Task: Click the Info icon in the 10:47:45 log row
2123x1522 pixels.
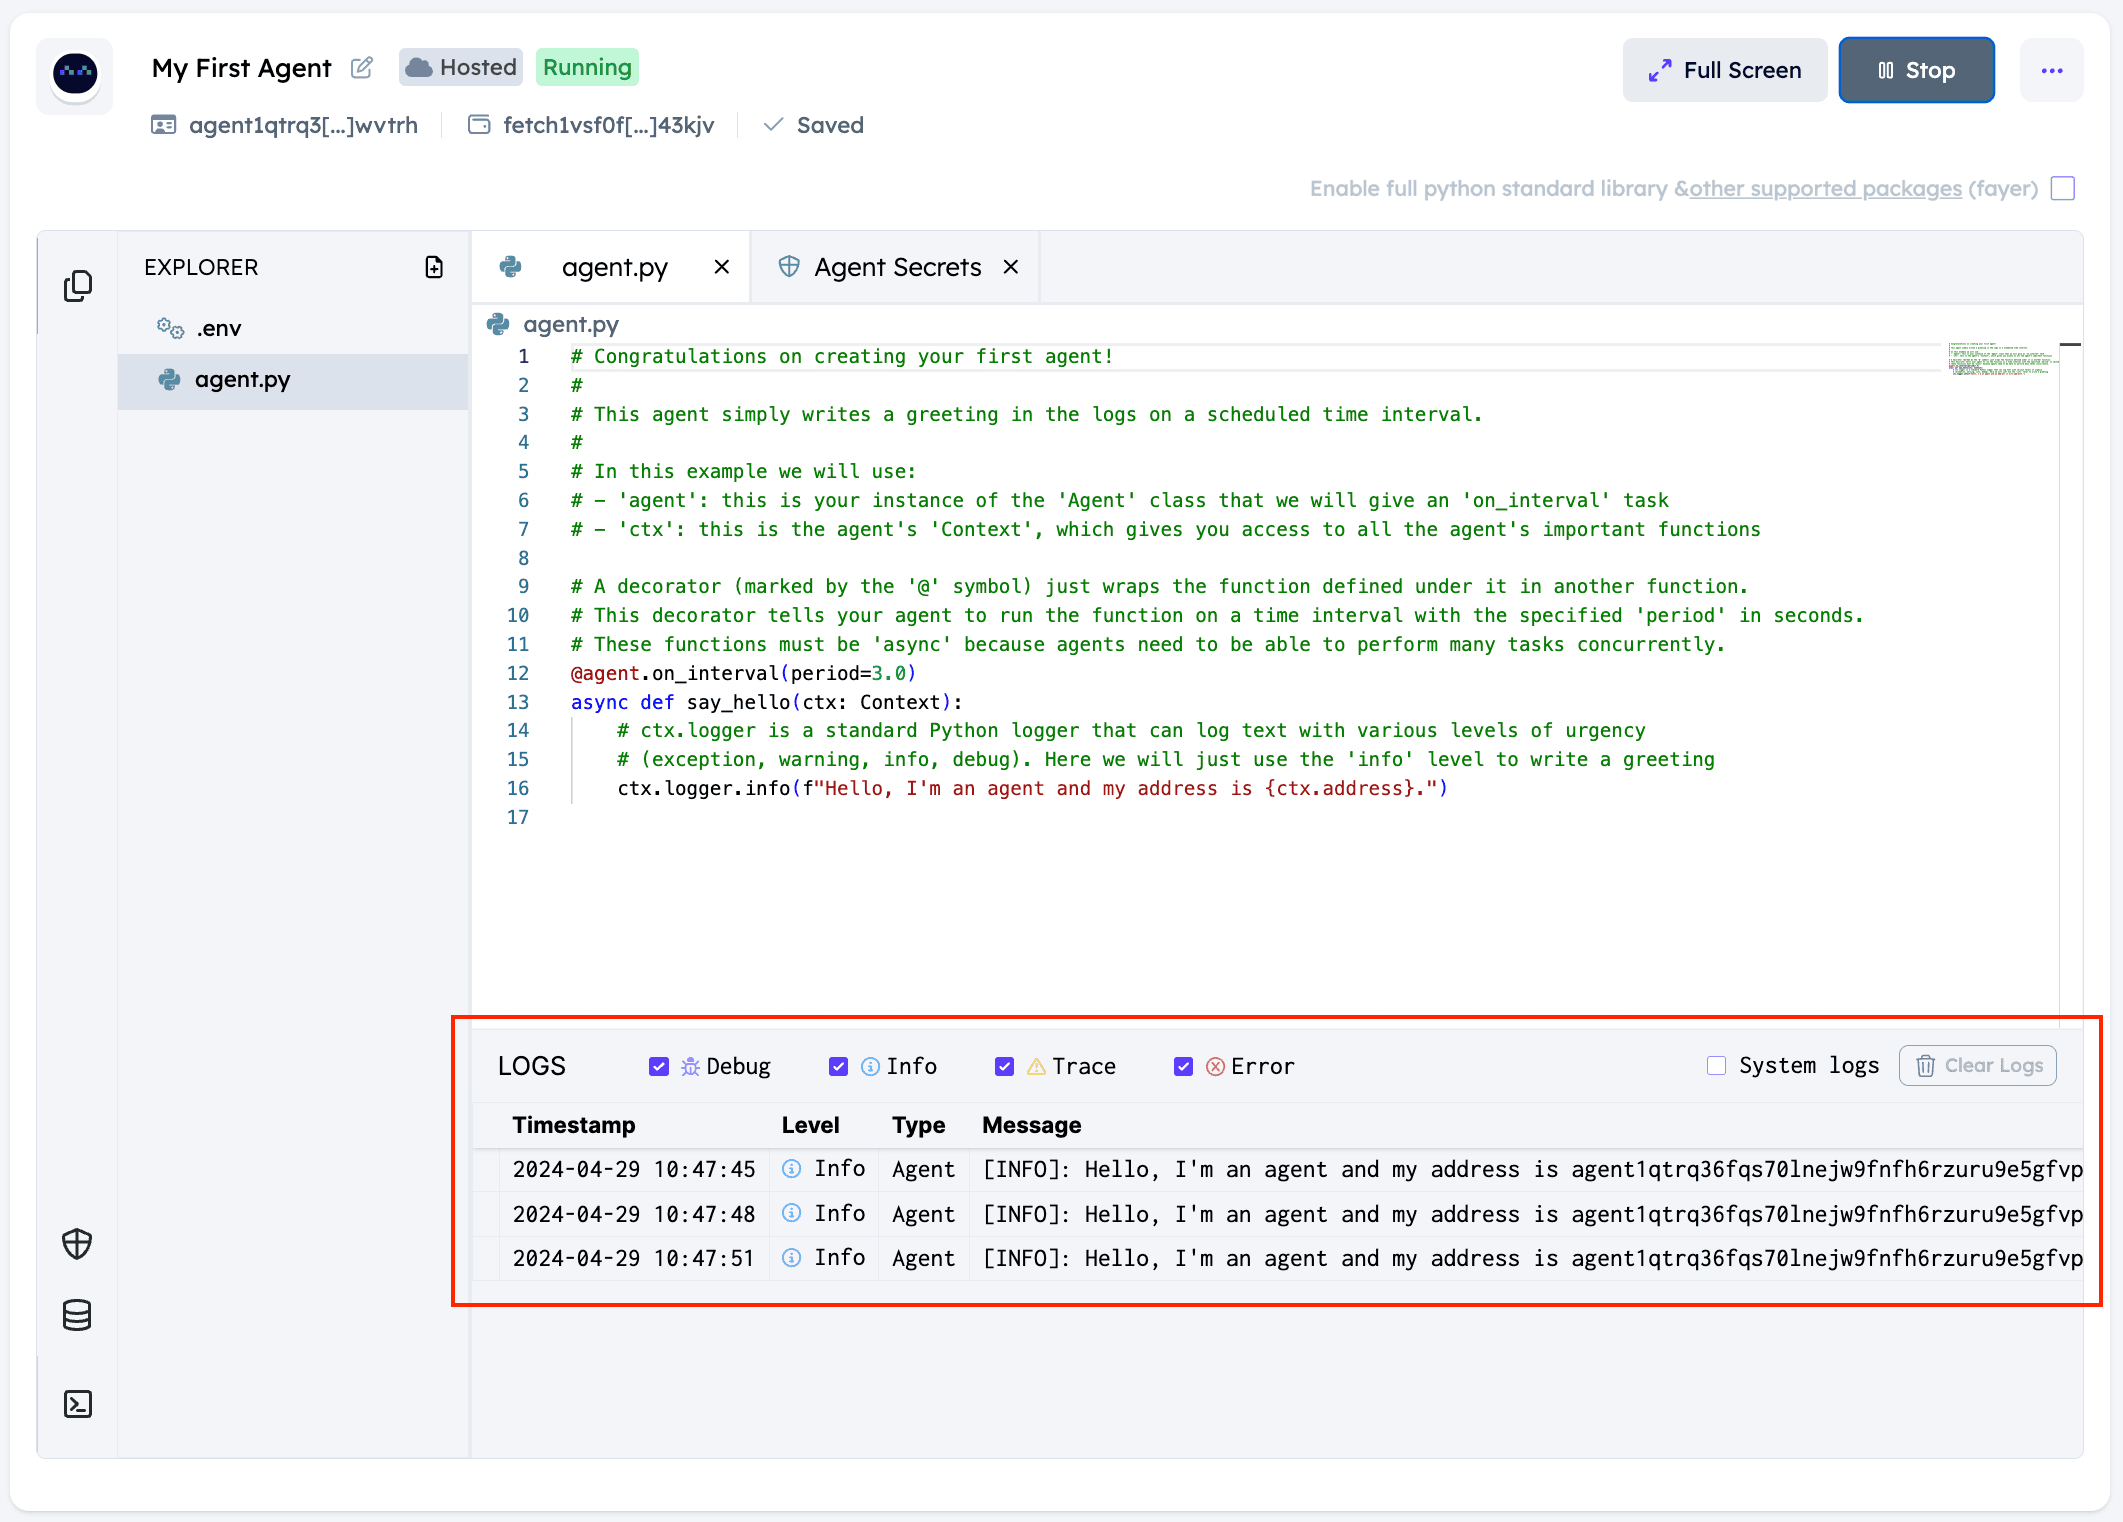Action: (x=792, y=1169)
